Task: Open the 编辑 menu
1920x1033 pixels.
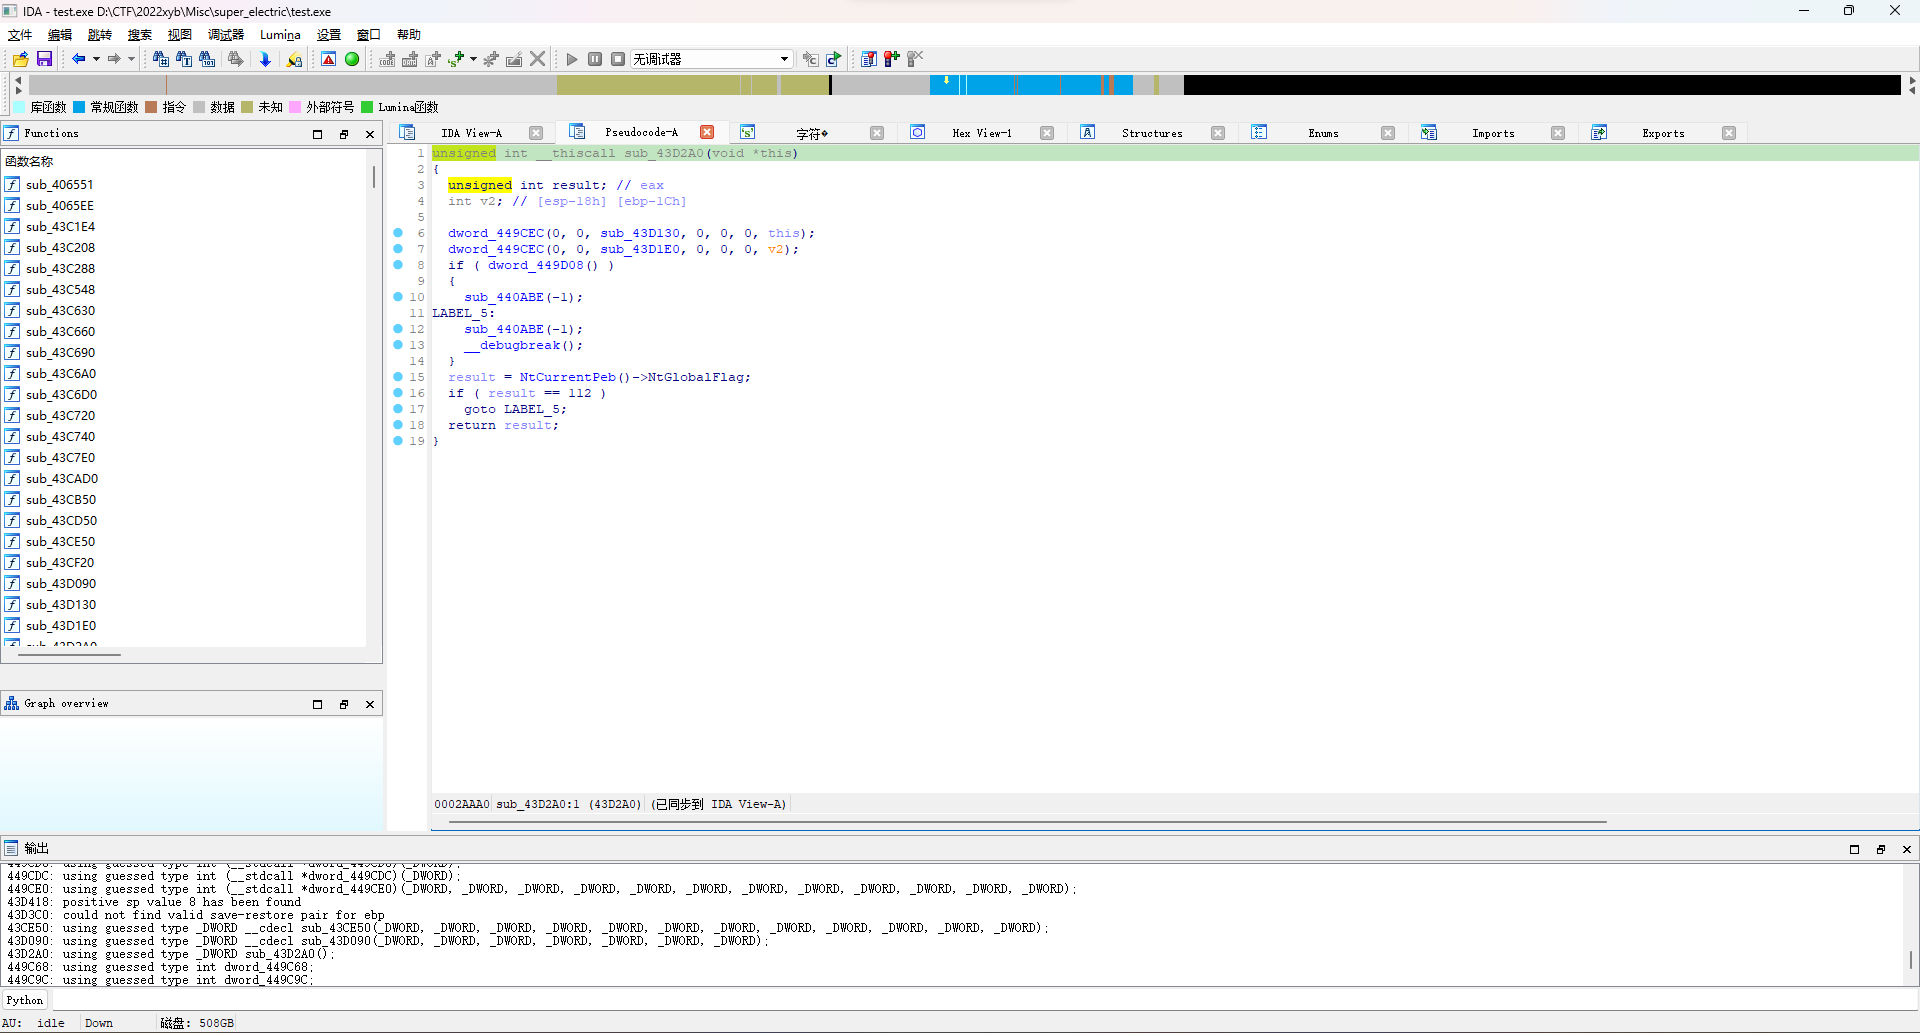Action: (60, 35)
